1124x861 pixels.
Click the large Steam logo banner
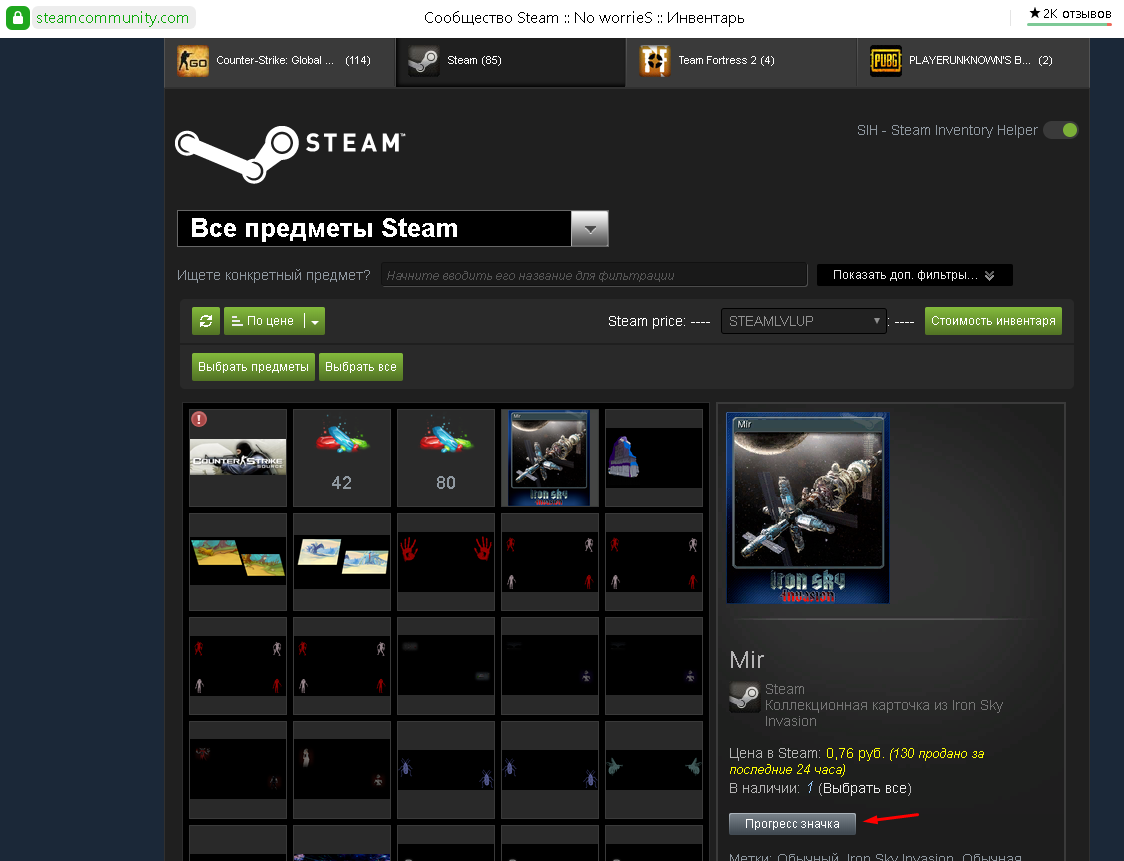point(290,153)
